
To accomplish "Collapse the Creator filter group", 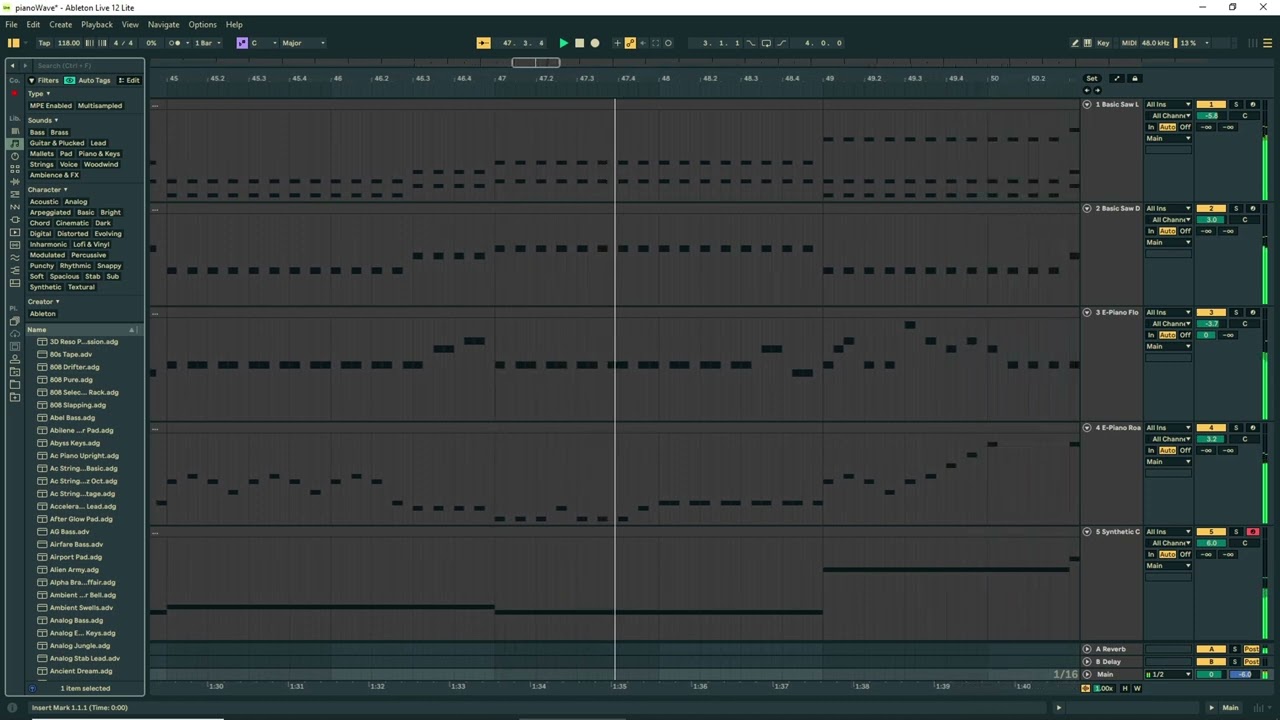I will point(43,301).
